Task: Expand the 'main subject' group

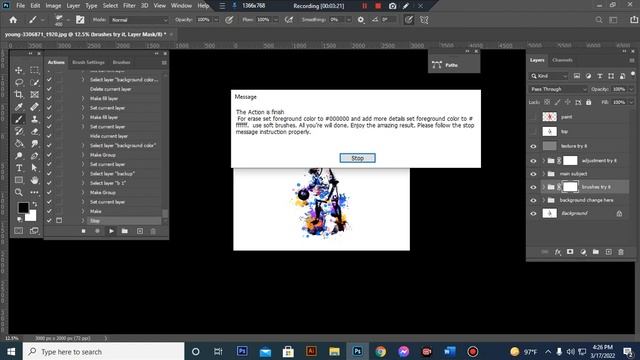Action: 544,174
